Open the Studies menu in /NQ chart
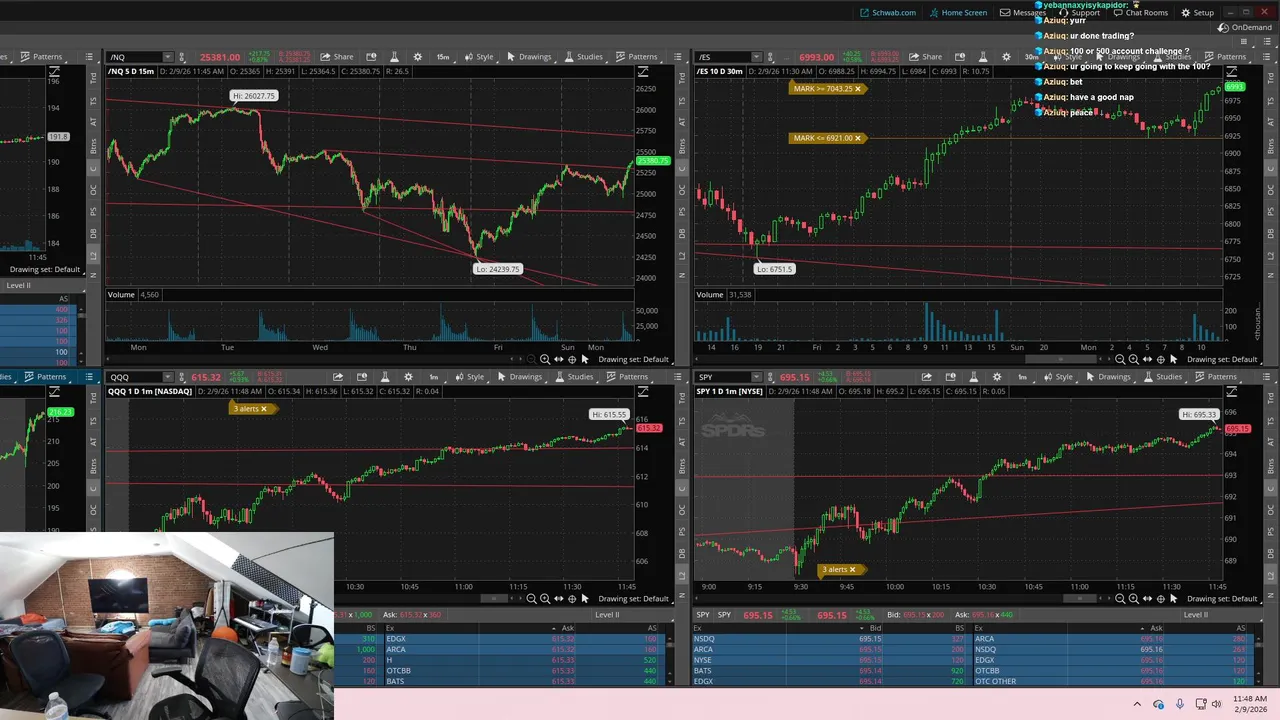This screenshot has width=1280, height=720. pos(583,57)
